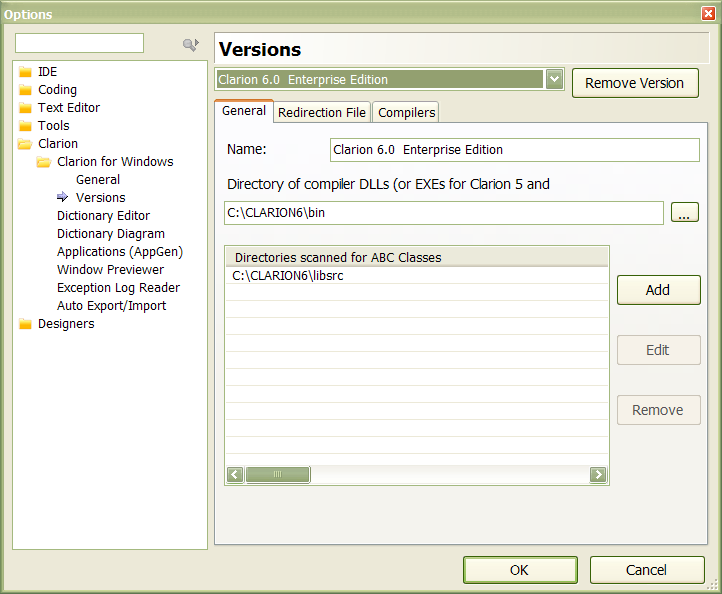Viewport: 722px width, 594px height.
Task: Click Add to add an ABC directory
Action: [x=658, y=290]
